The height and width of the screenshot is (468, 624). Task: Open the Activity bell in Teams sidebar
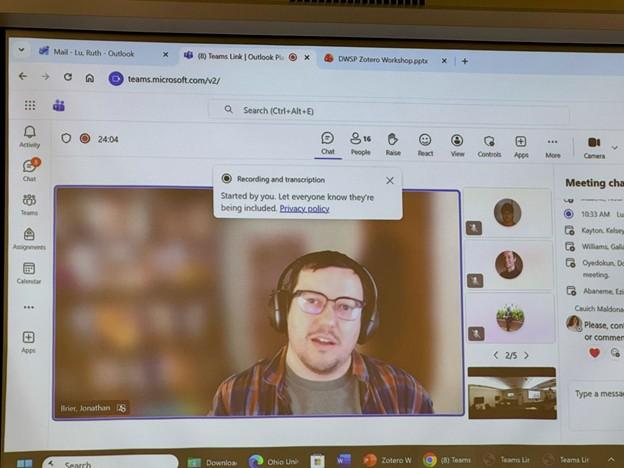click(x=30, y=136)
